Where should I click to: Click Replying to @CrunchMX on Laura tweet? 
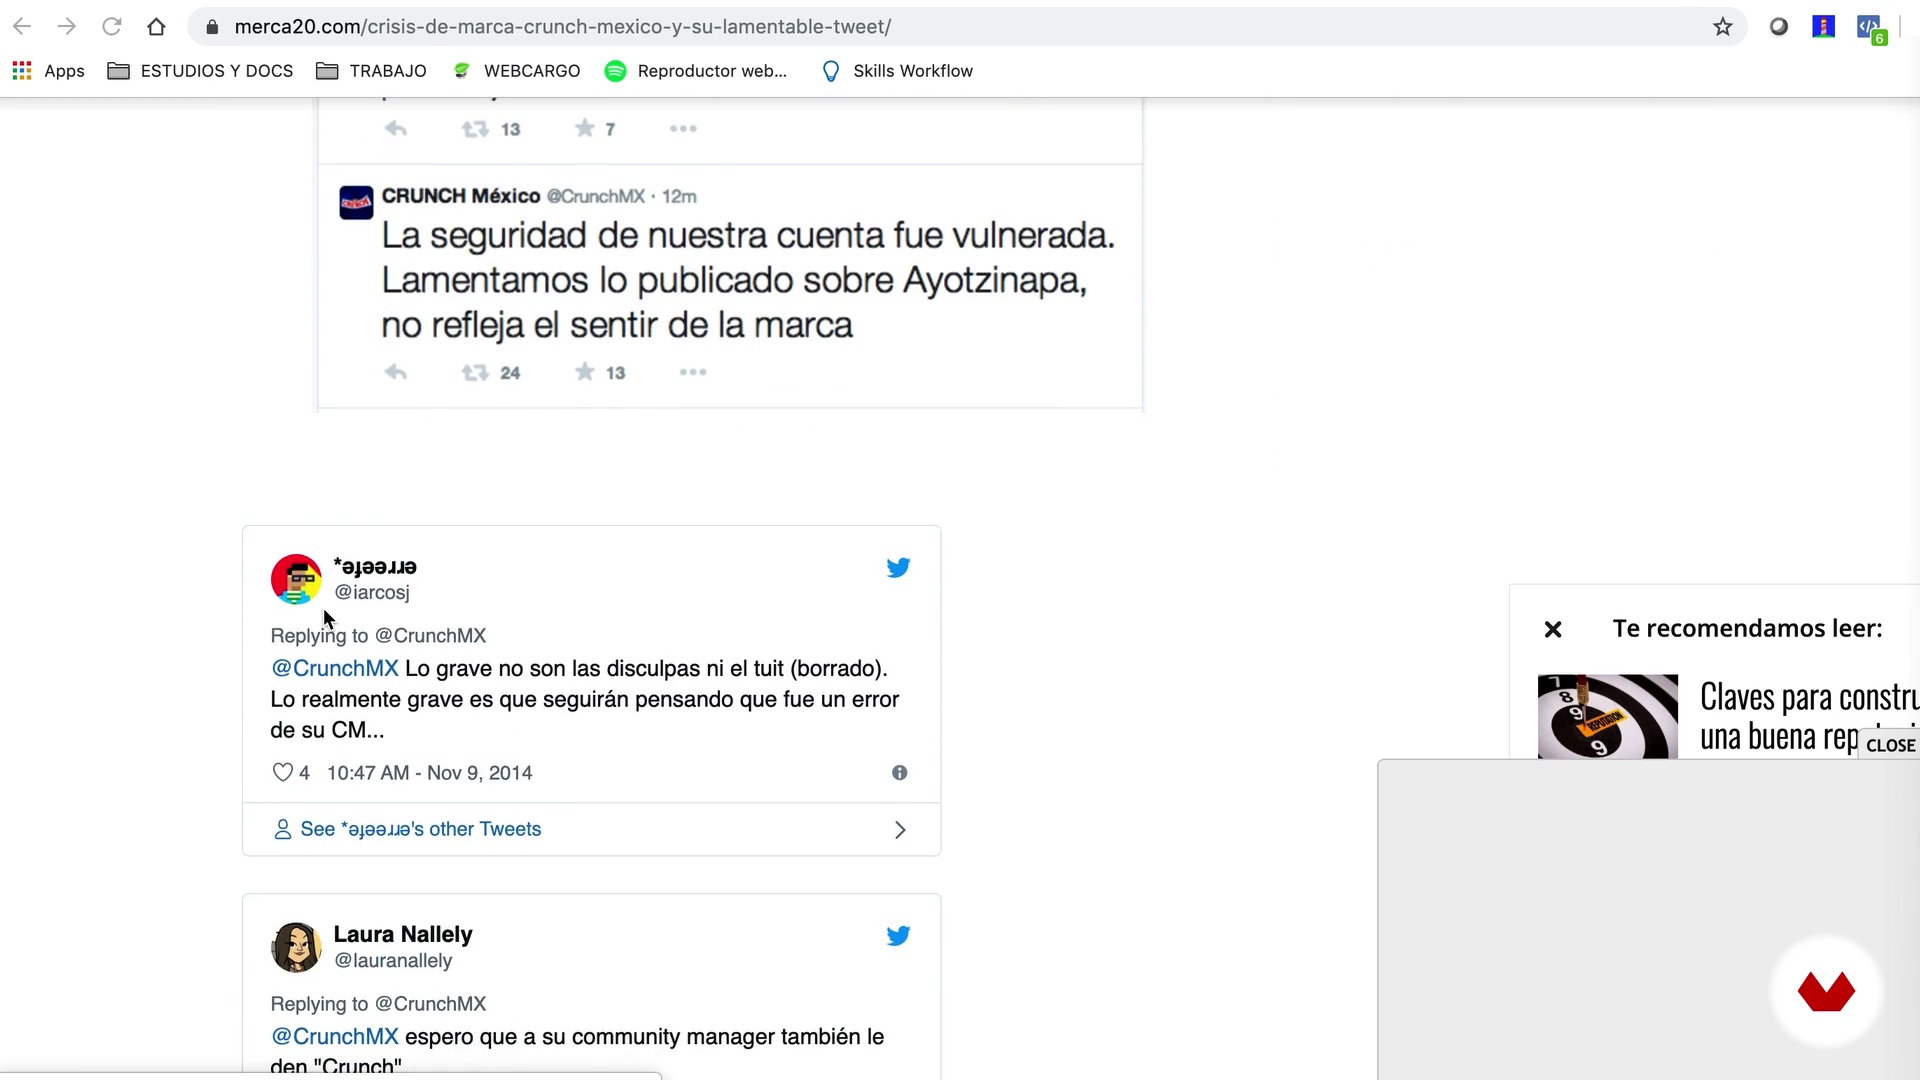(378, 1004)
